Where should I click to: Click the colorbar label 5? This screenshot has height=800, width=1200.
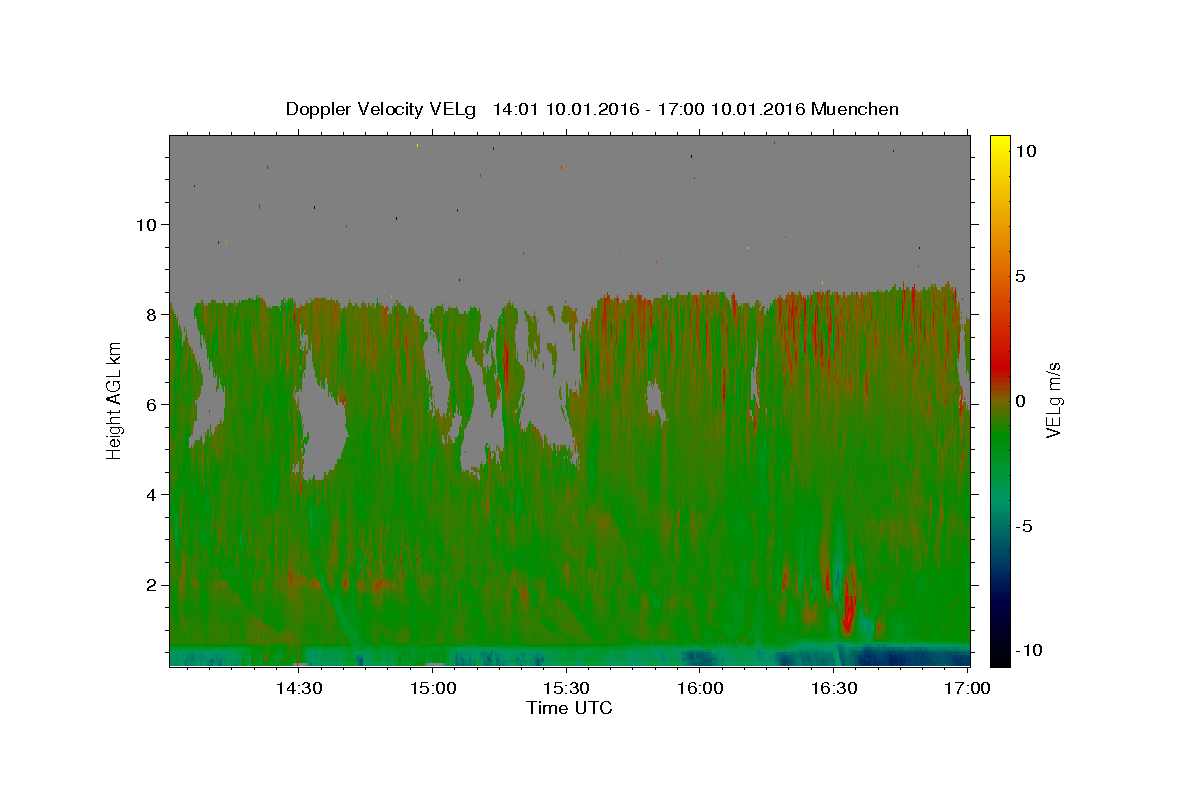(1022, 276)
